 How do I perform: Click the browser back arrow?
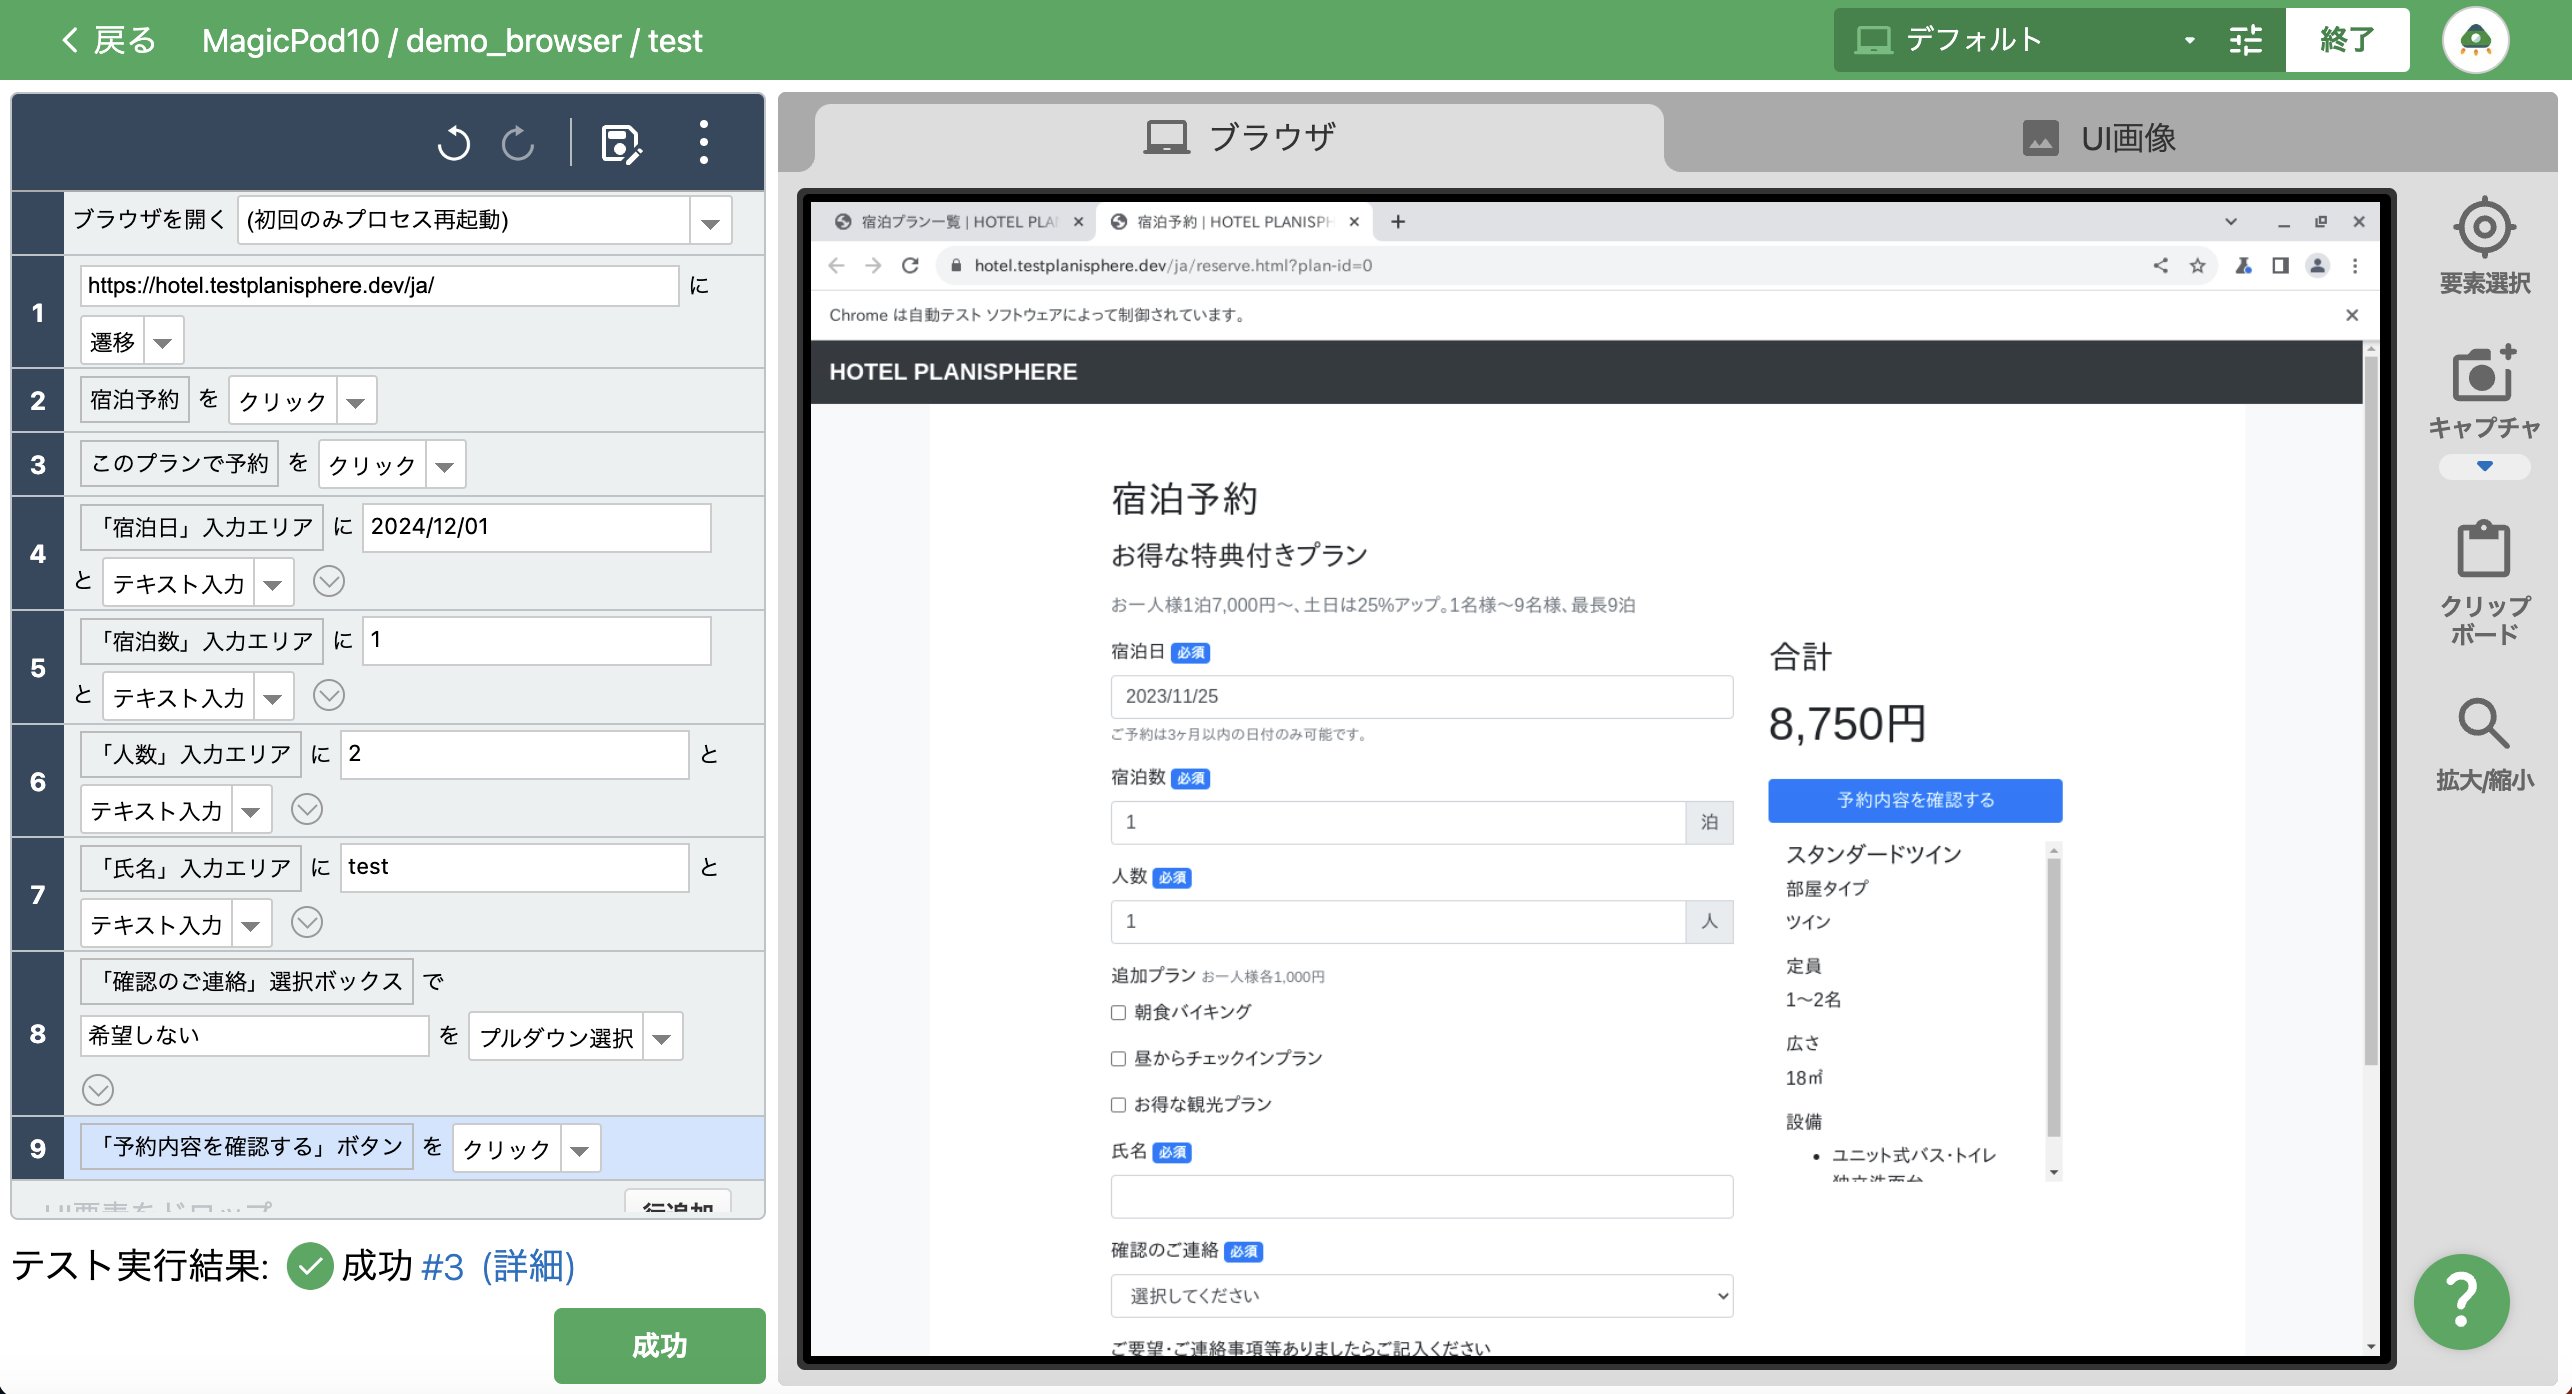click(837, 265)
